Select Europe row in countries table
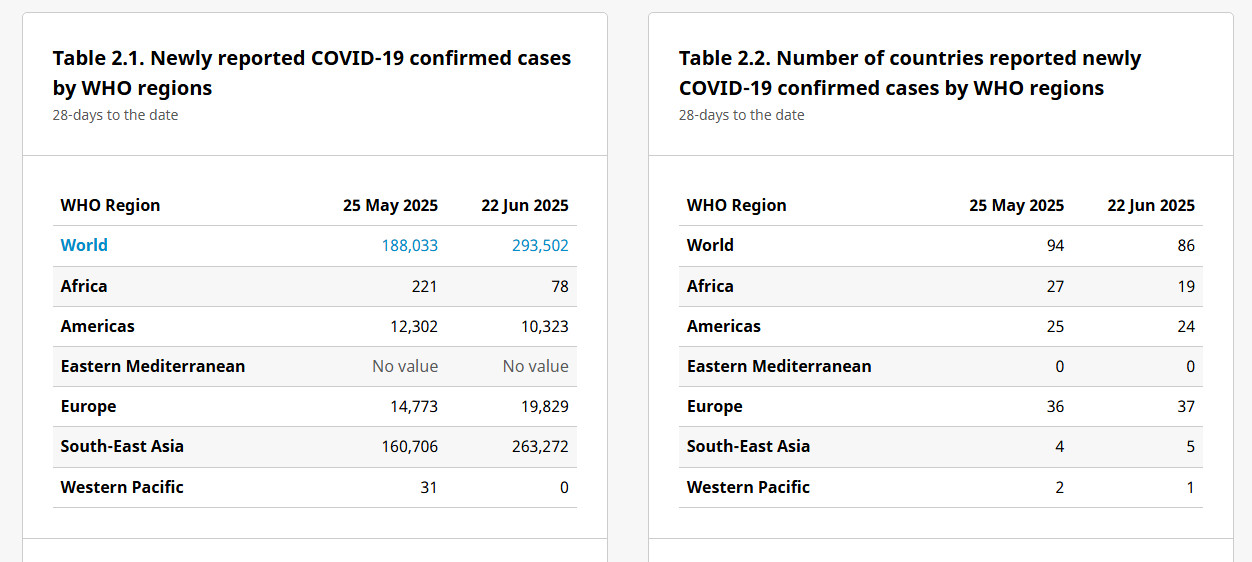Image resolution: width=1252 pixels, height=562 pixels. pyautogui.click(x=941, y=406)
